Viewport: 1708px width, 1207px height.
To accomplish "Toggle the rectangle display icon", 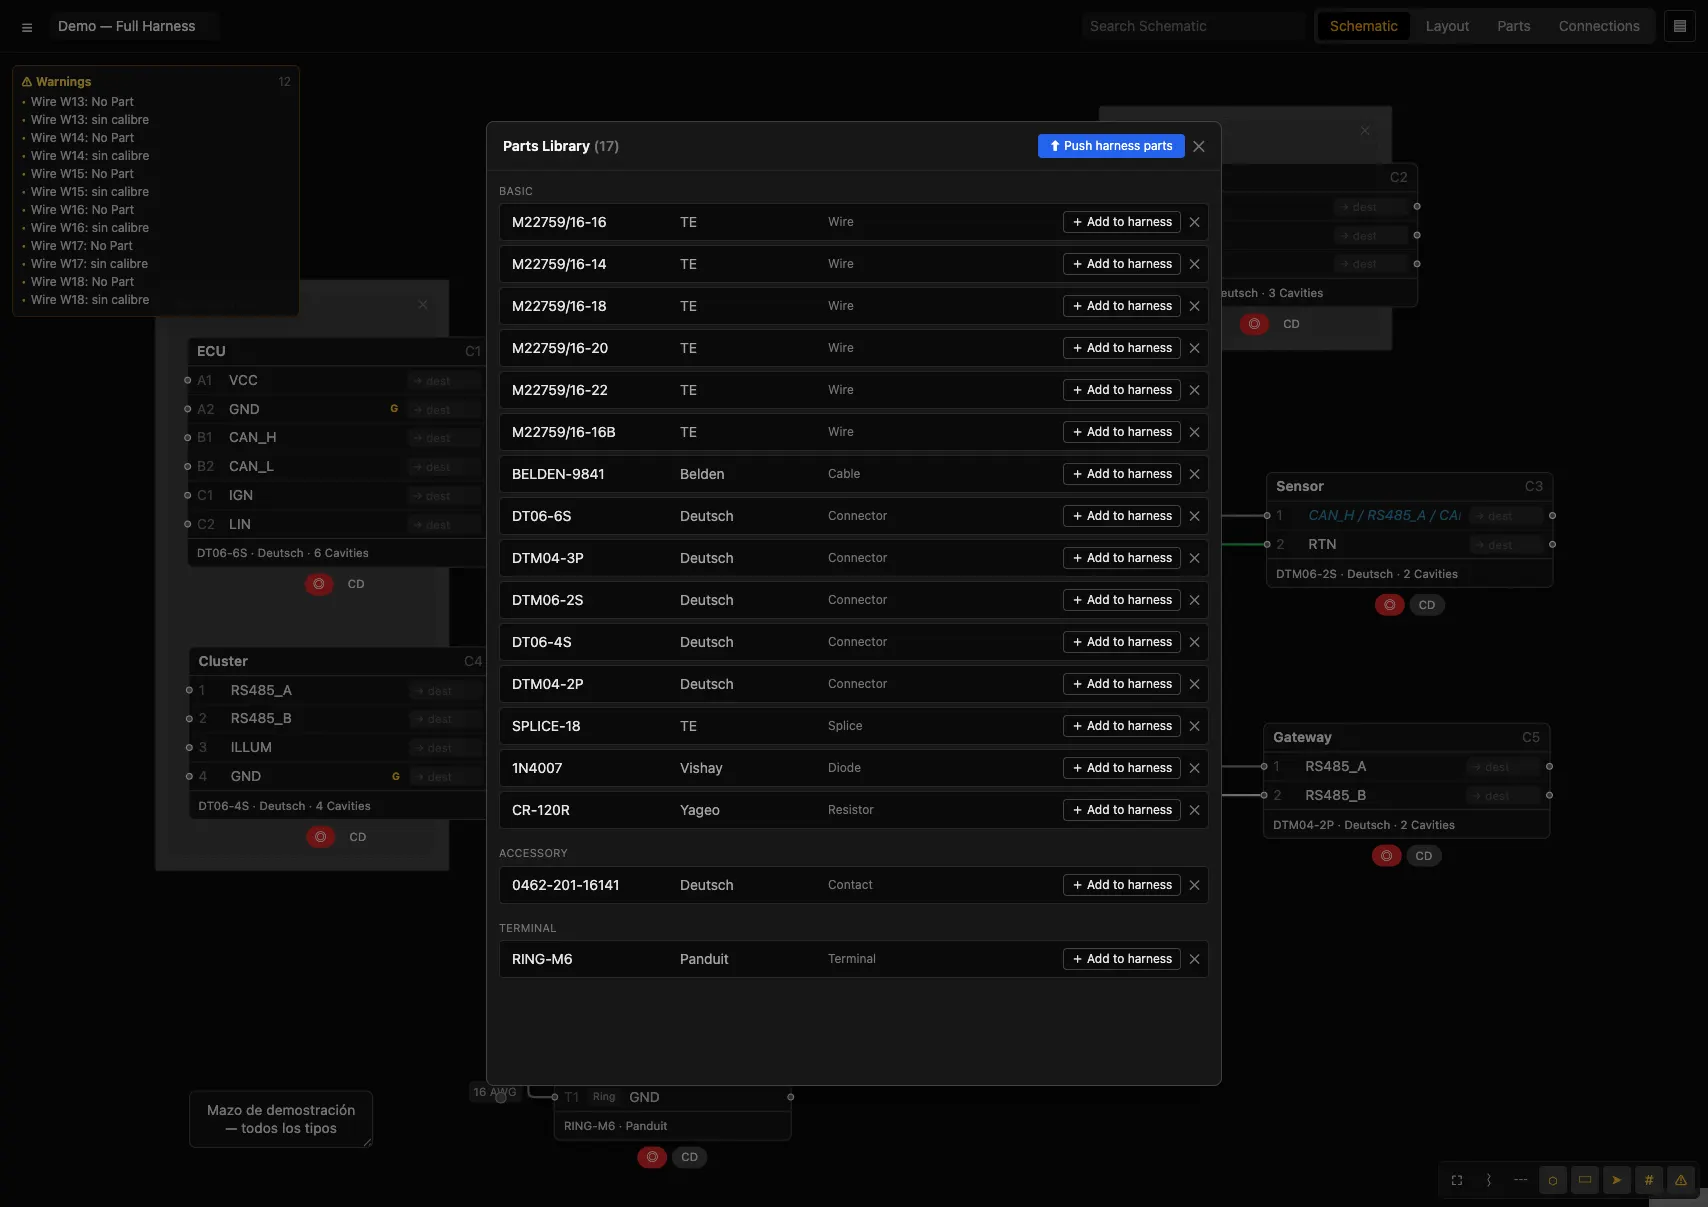I will pos(1585,1180).
